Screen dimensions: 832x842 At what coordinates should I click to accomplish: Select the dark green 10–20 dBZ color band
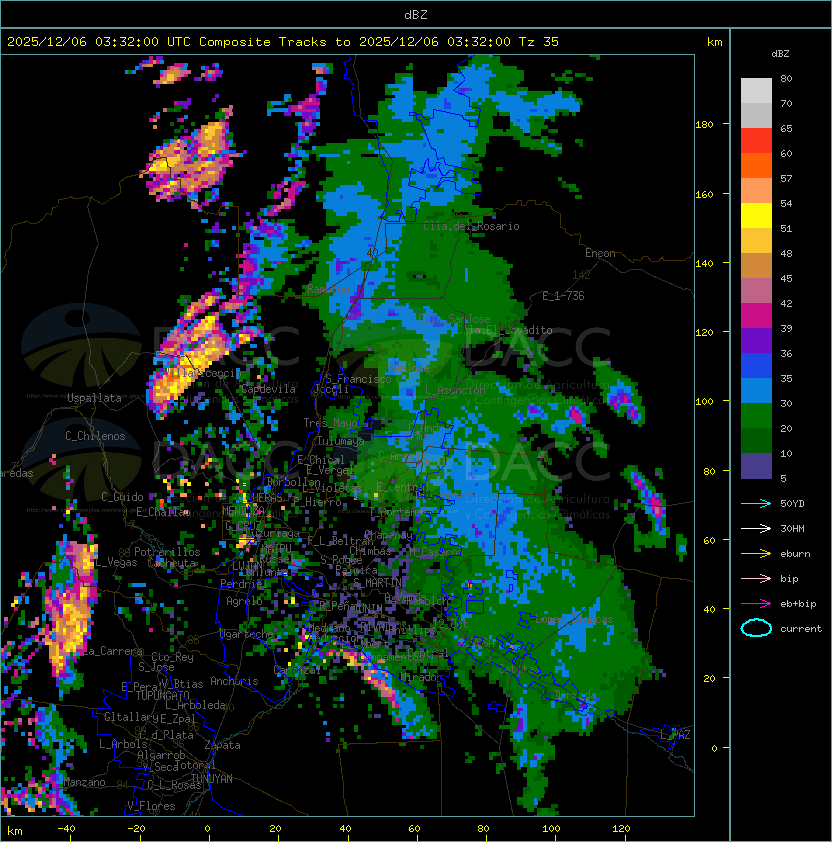pyautogui.click(x=756, y=441)
